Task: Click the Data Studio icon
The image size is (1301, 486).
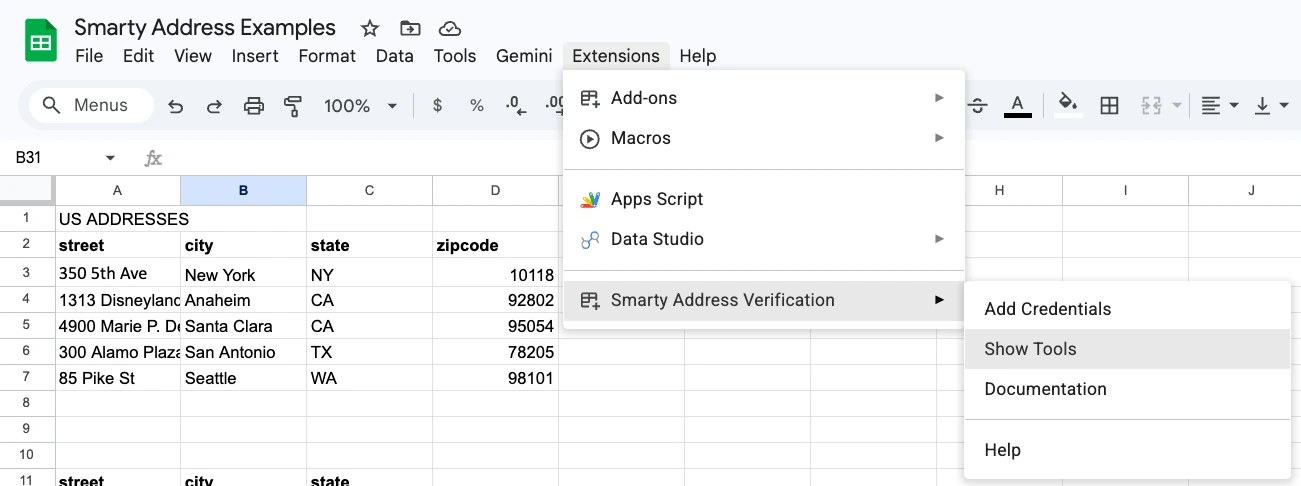Action: [x=590, y=239]
